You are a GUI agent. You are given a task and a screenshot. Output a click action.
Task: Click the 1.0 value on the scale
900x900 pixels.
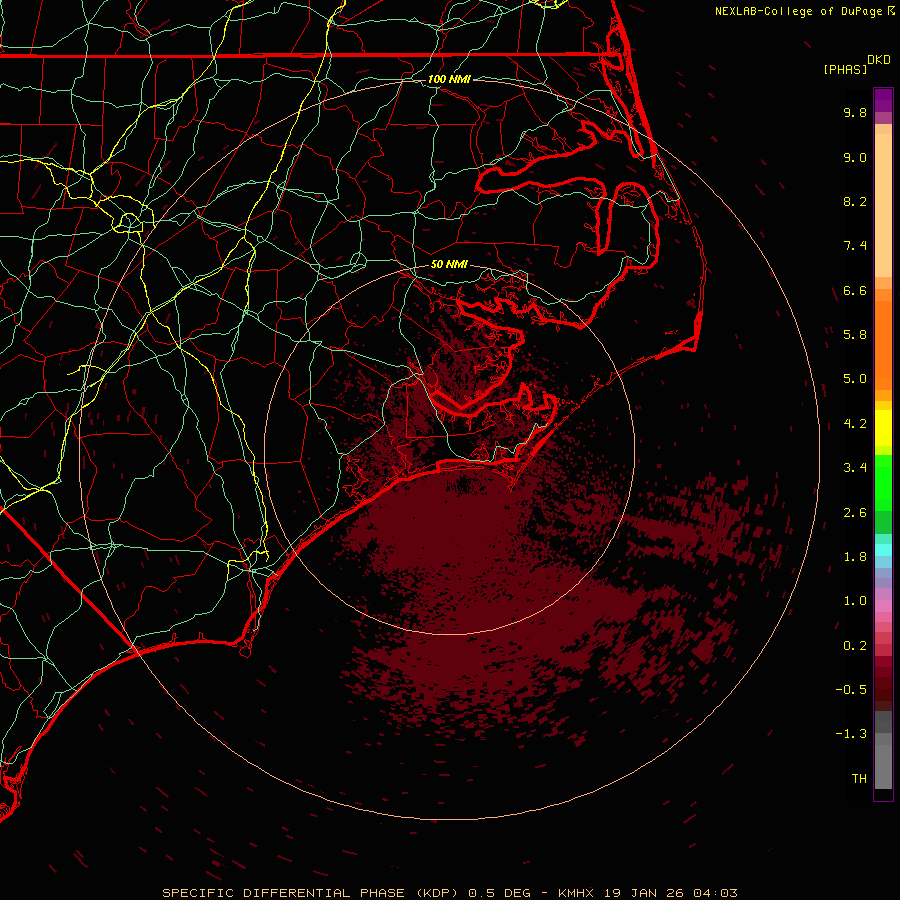[855, 601]
